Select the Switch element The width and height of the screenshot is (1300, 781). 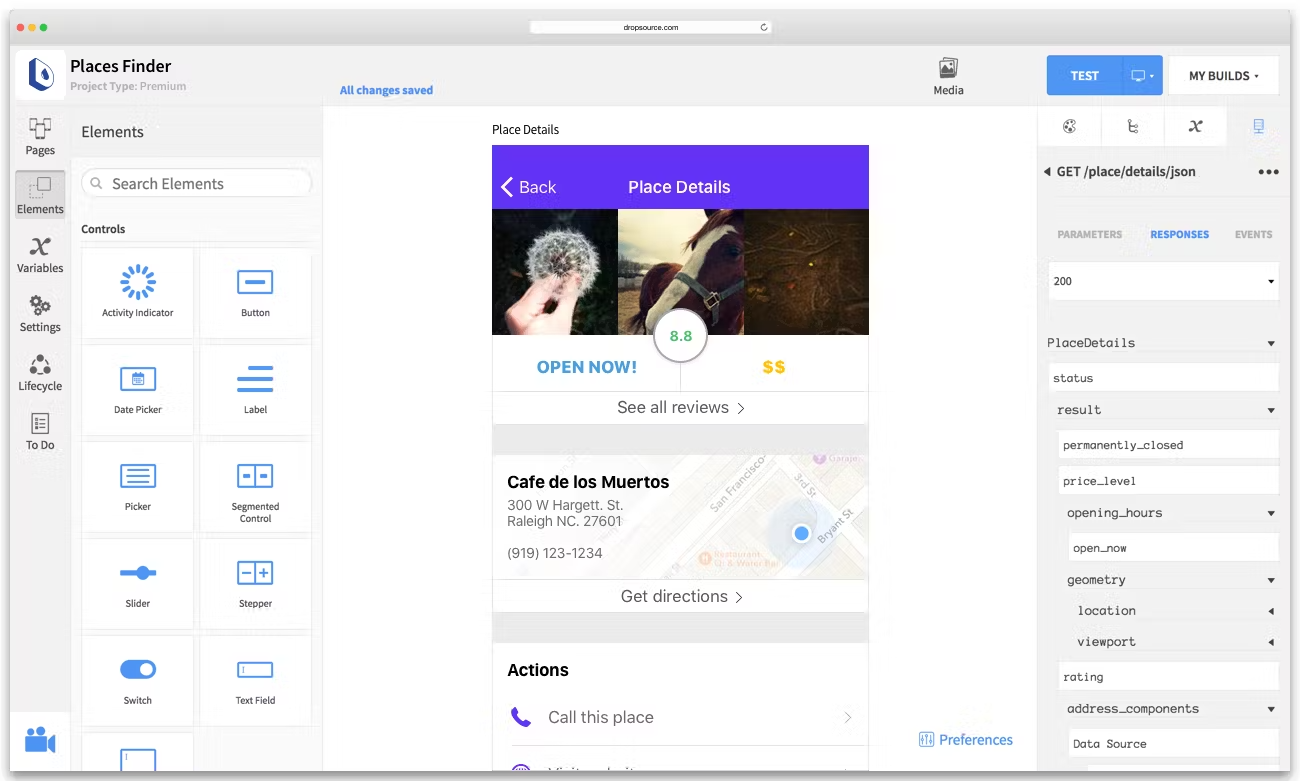pos(138,680)
